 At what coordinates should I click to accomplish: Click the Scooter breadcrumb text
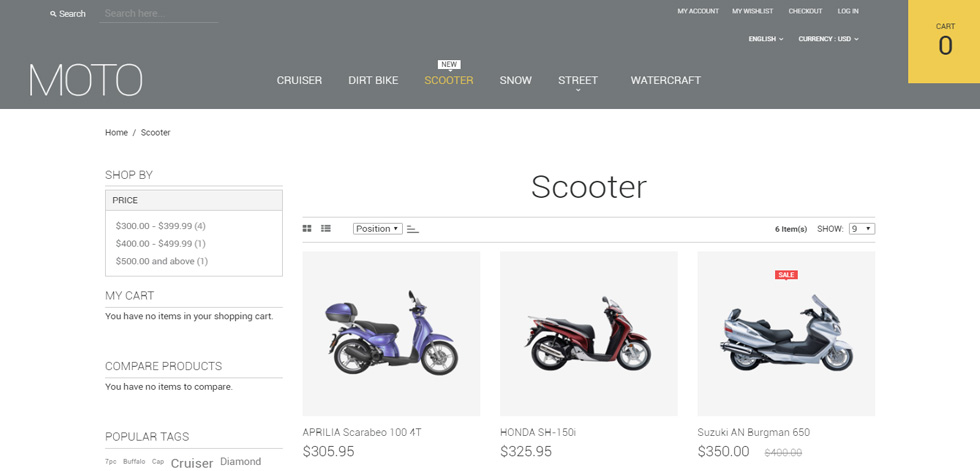(156, 132)
